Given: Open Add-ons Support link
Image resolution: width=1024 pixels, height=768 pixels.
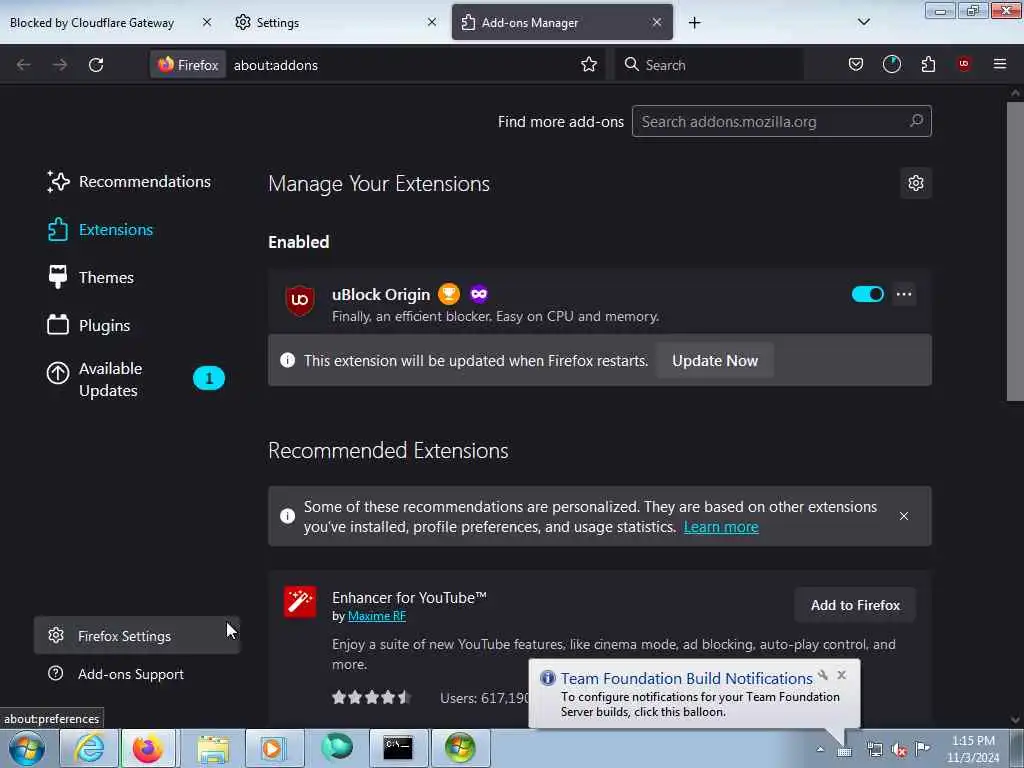Looking at the screenshot, I should (x=116, y=674).
